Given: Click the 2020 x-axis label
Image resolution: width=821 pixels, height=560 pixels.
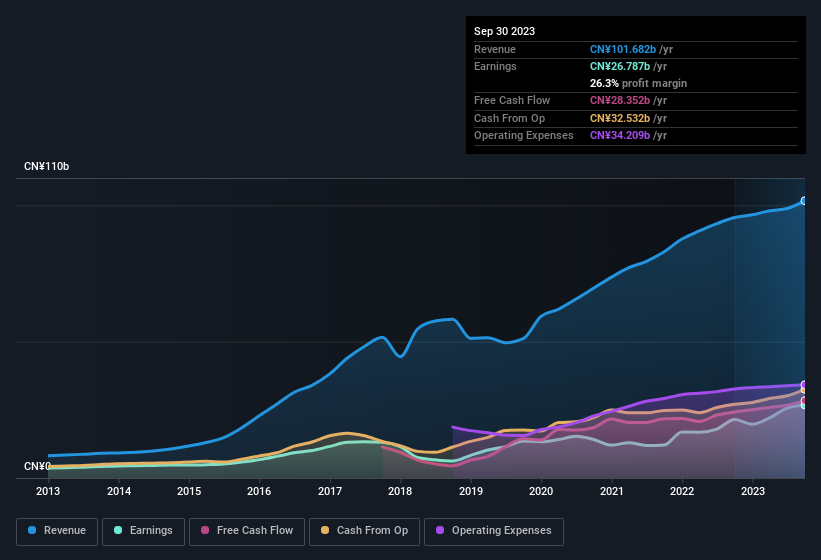Looking at the screenshot, I should click(541, 491).
